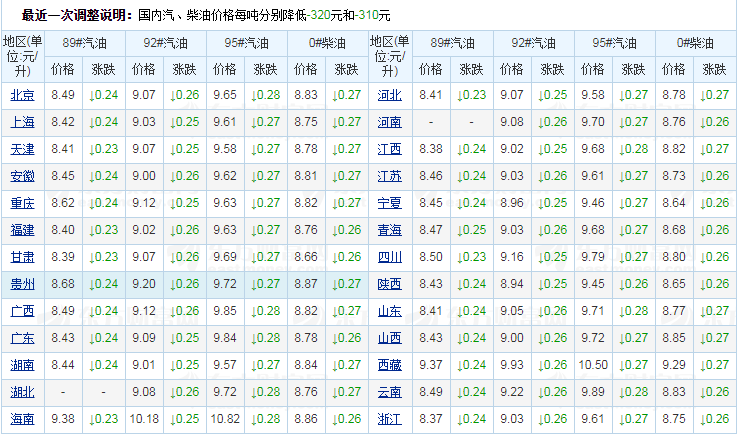Select the 安徽 region link
This screenshot has width=743, height=438.
tap(22, 176)
